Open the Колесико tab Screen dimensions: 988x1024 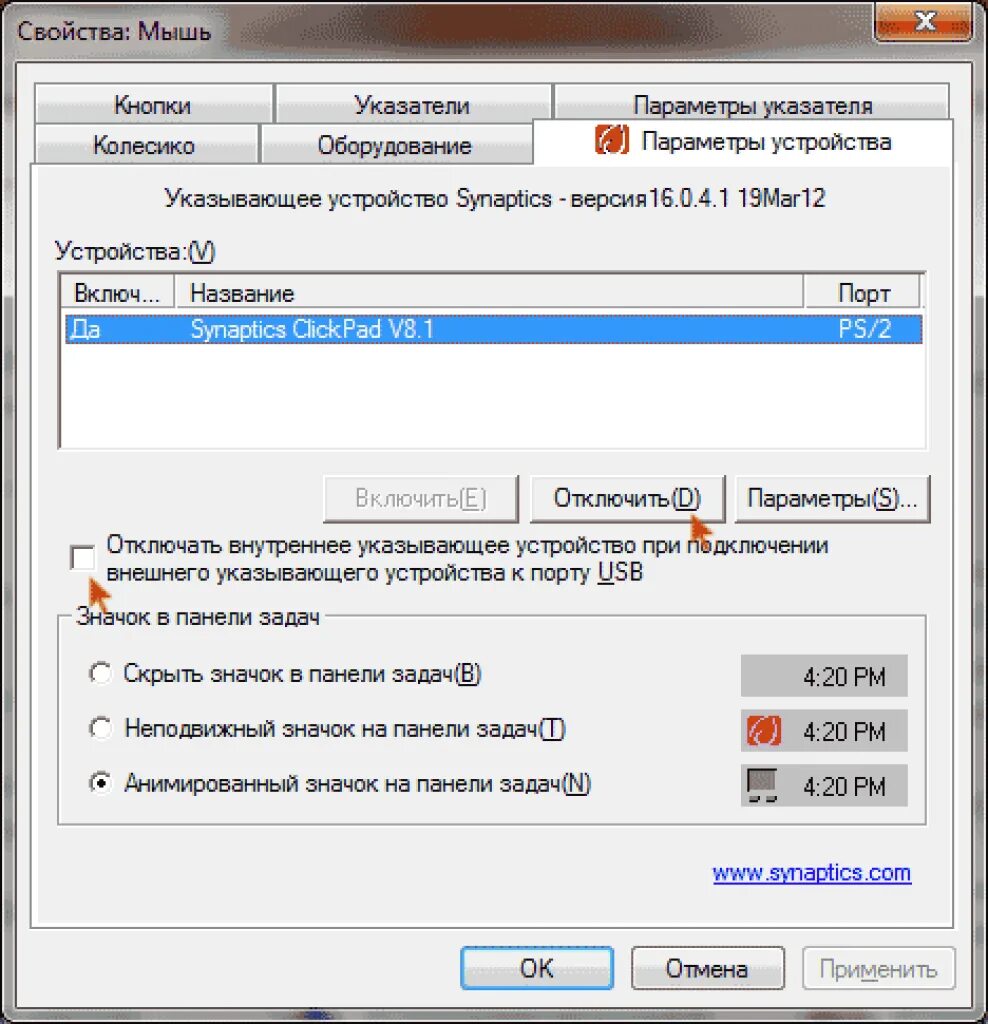tap(144, 144)
